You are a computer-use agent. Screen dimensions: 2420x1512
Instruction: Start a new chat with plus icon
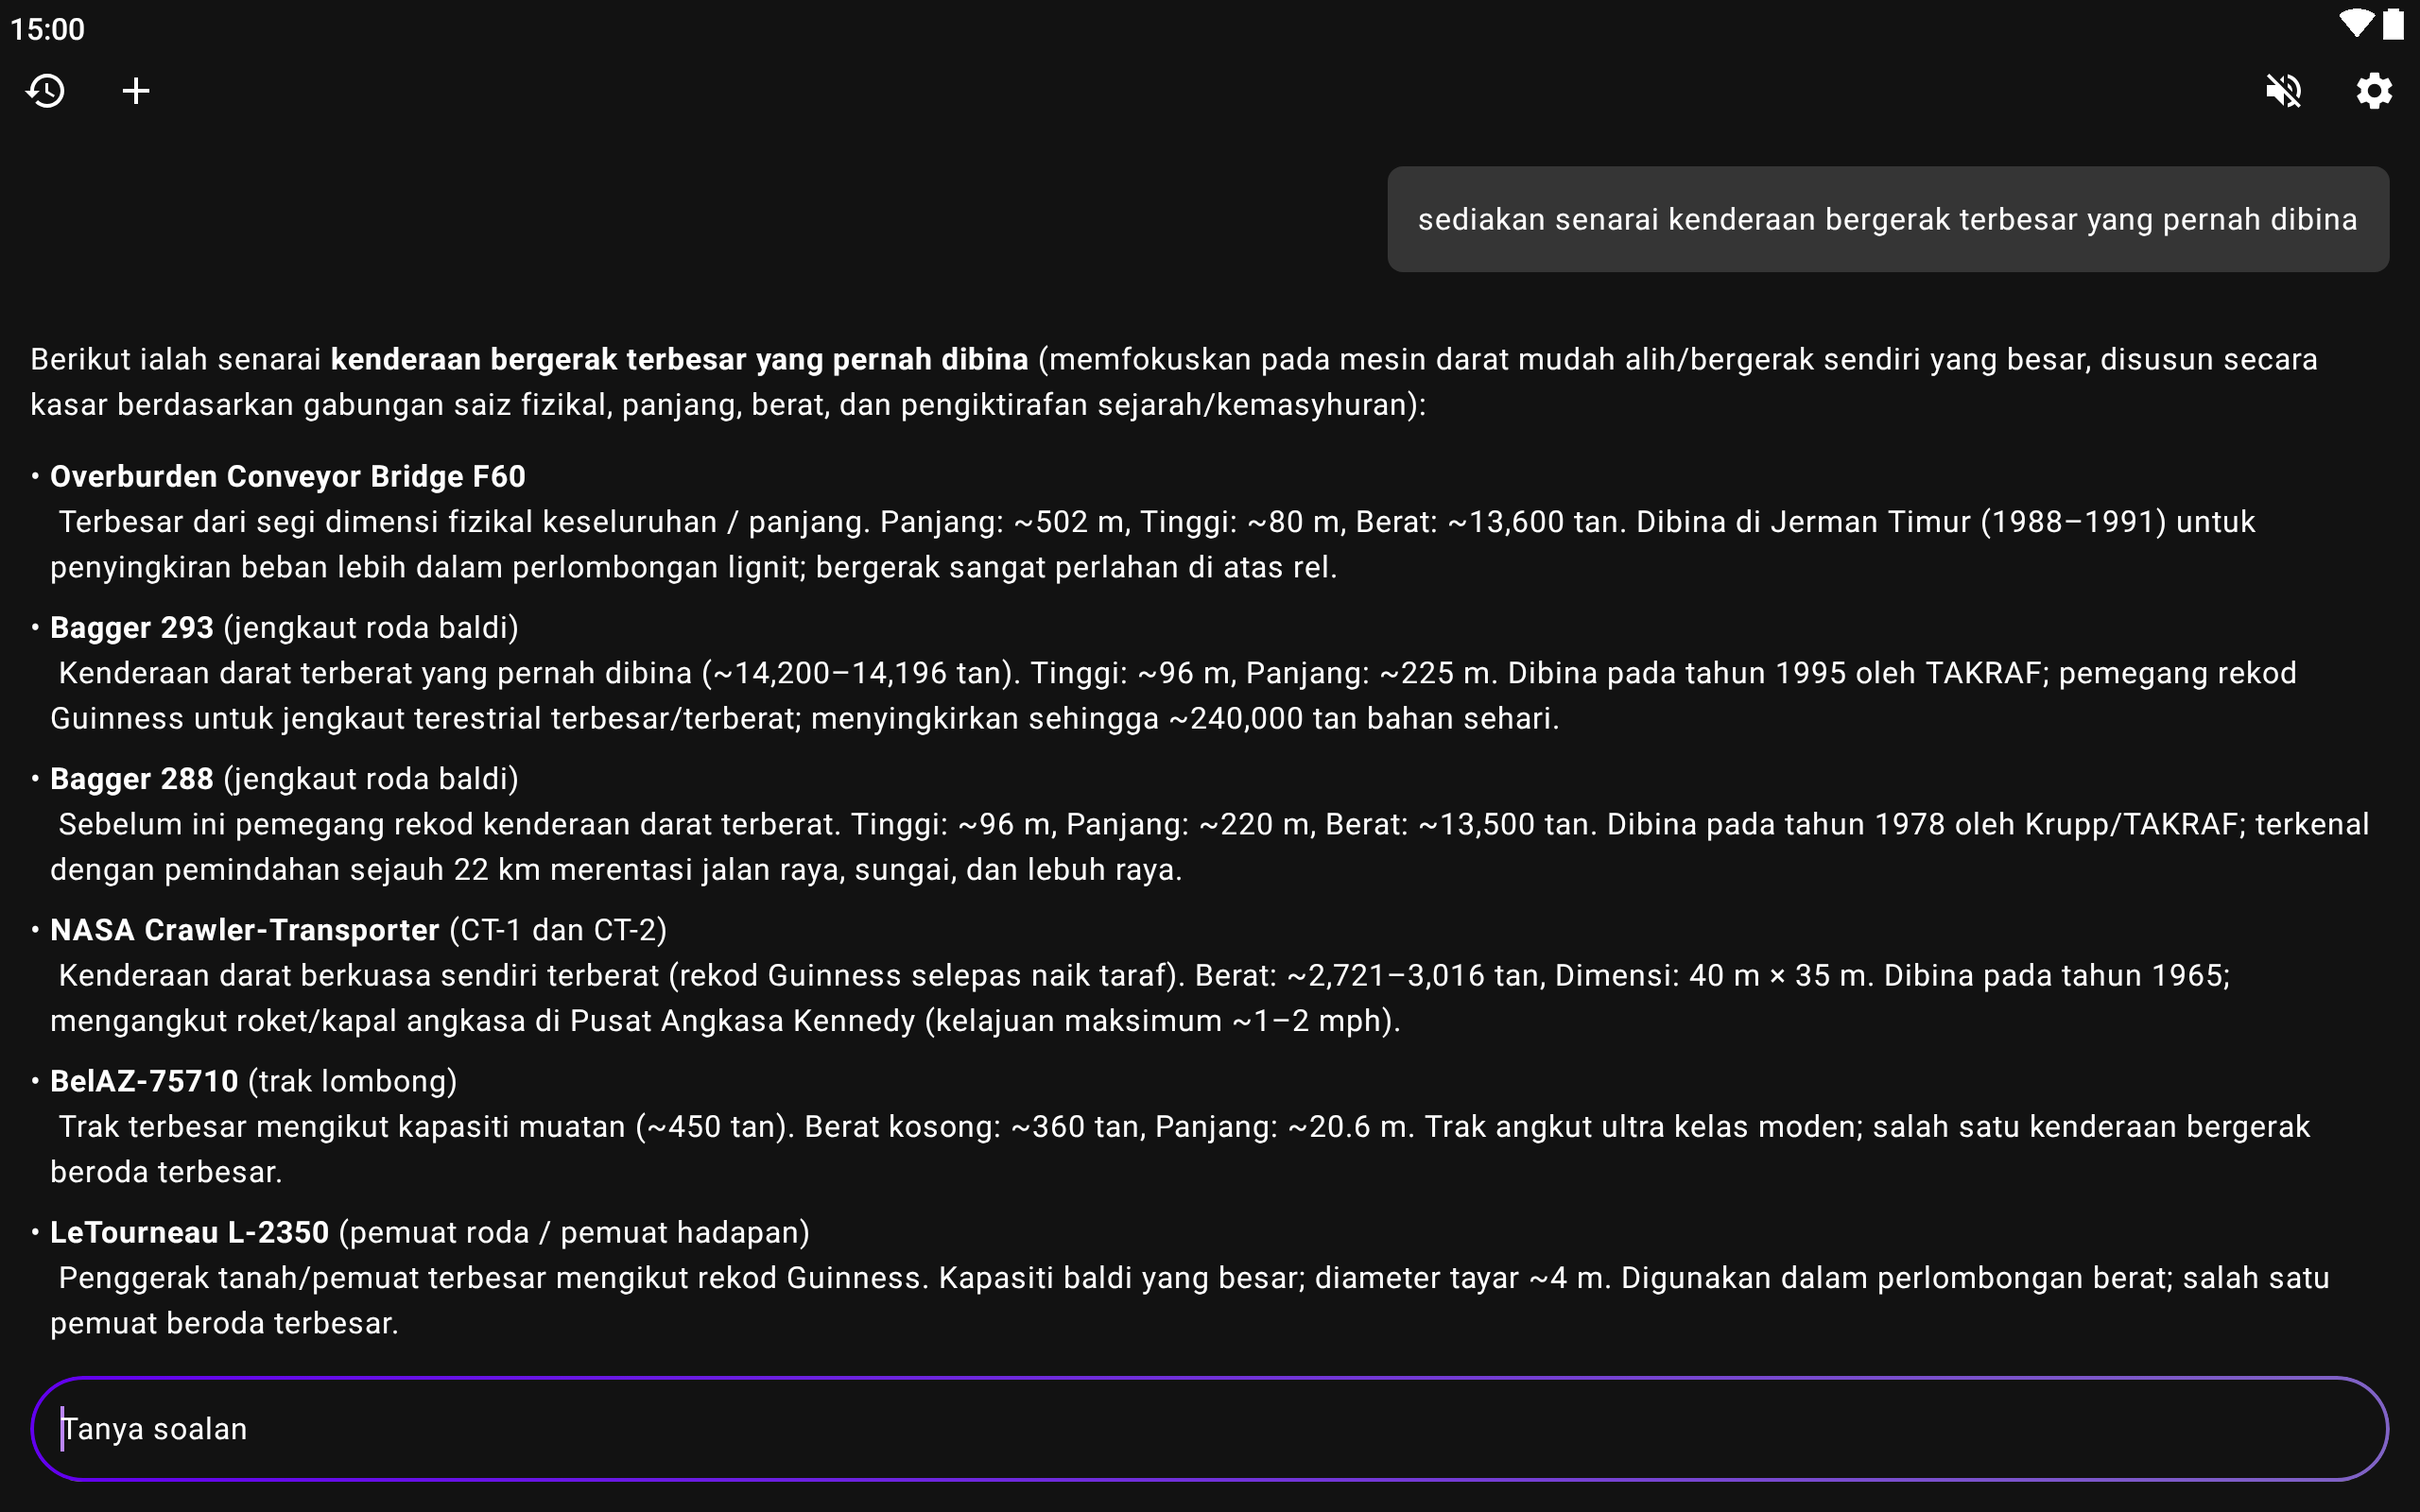click(136, 91)
